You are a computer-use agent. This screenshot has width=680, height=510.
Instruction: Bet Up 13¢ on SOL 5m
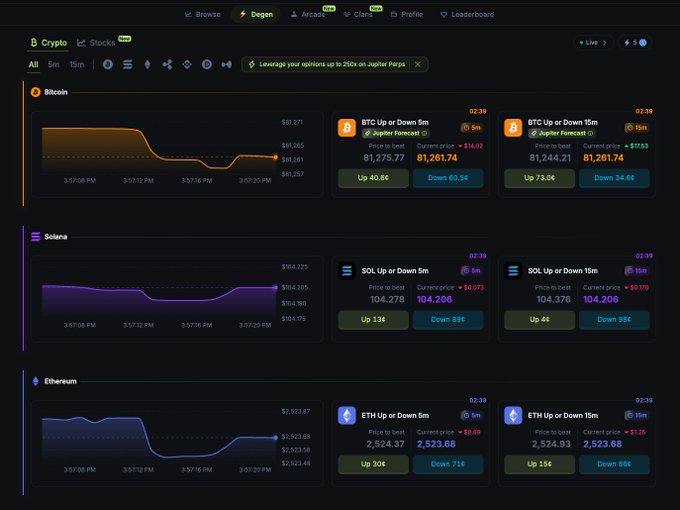point(373,320)
